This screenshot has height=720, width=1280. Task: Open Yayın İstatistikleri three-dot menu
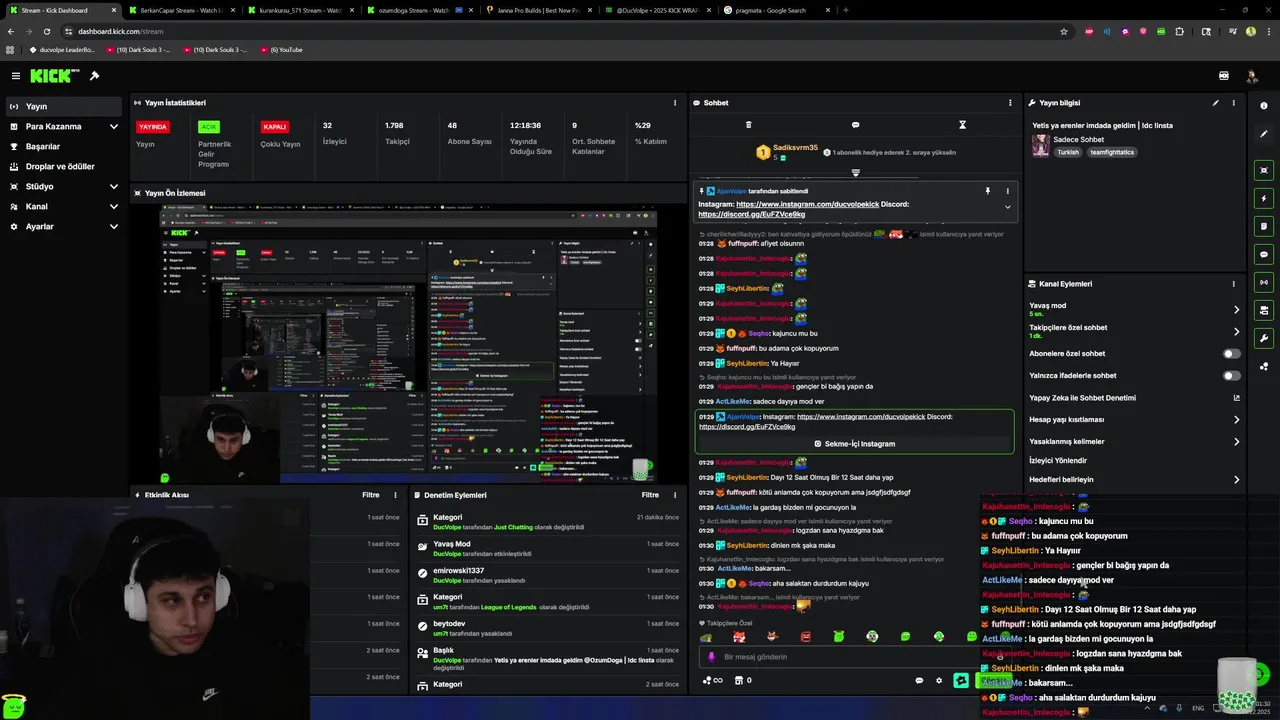point(675,103)
